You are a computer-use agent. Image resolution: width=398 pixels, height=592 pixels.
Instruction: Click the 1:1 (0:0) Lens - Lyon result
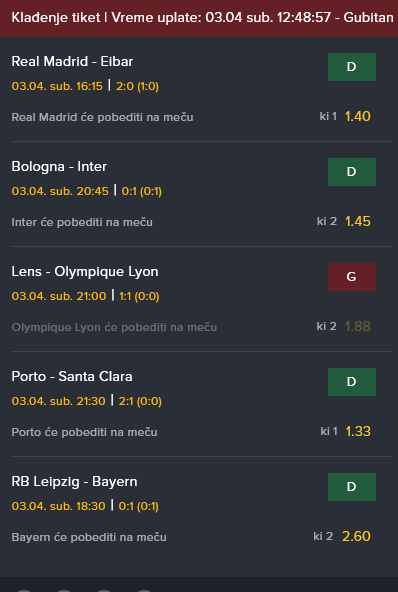click(139, 296)
